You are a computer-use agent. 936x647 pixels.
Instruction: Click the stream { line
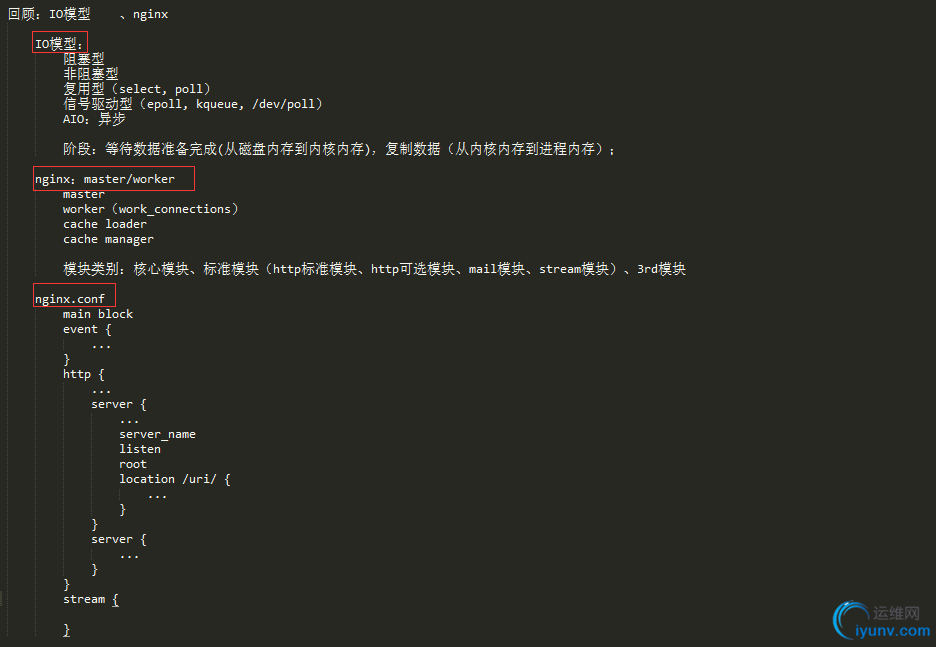[91, 599]
